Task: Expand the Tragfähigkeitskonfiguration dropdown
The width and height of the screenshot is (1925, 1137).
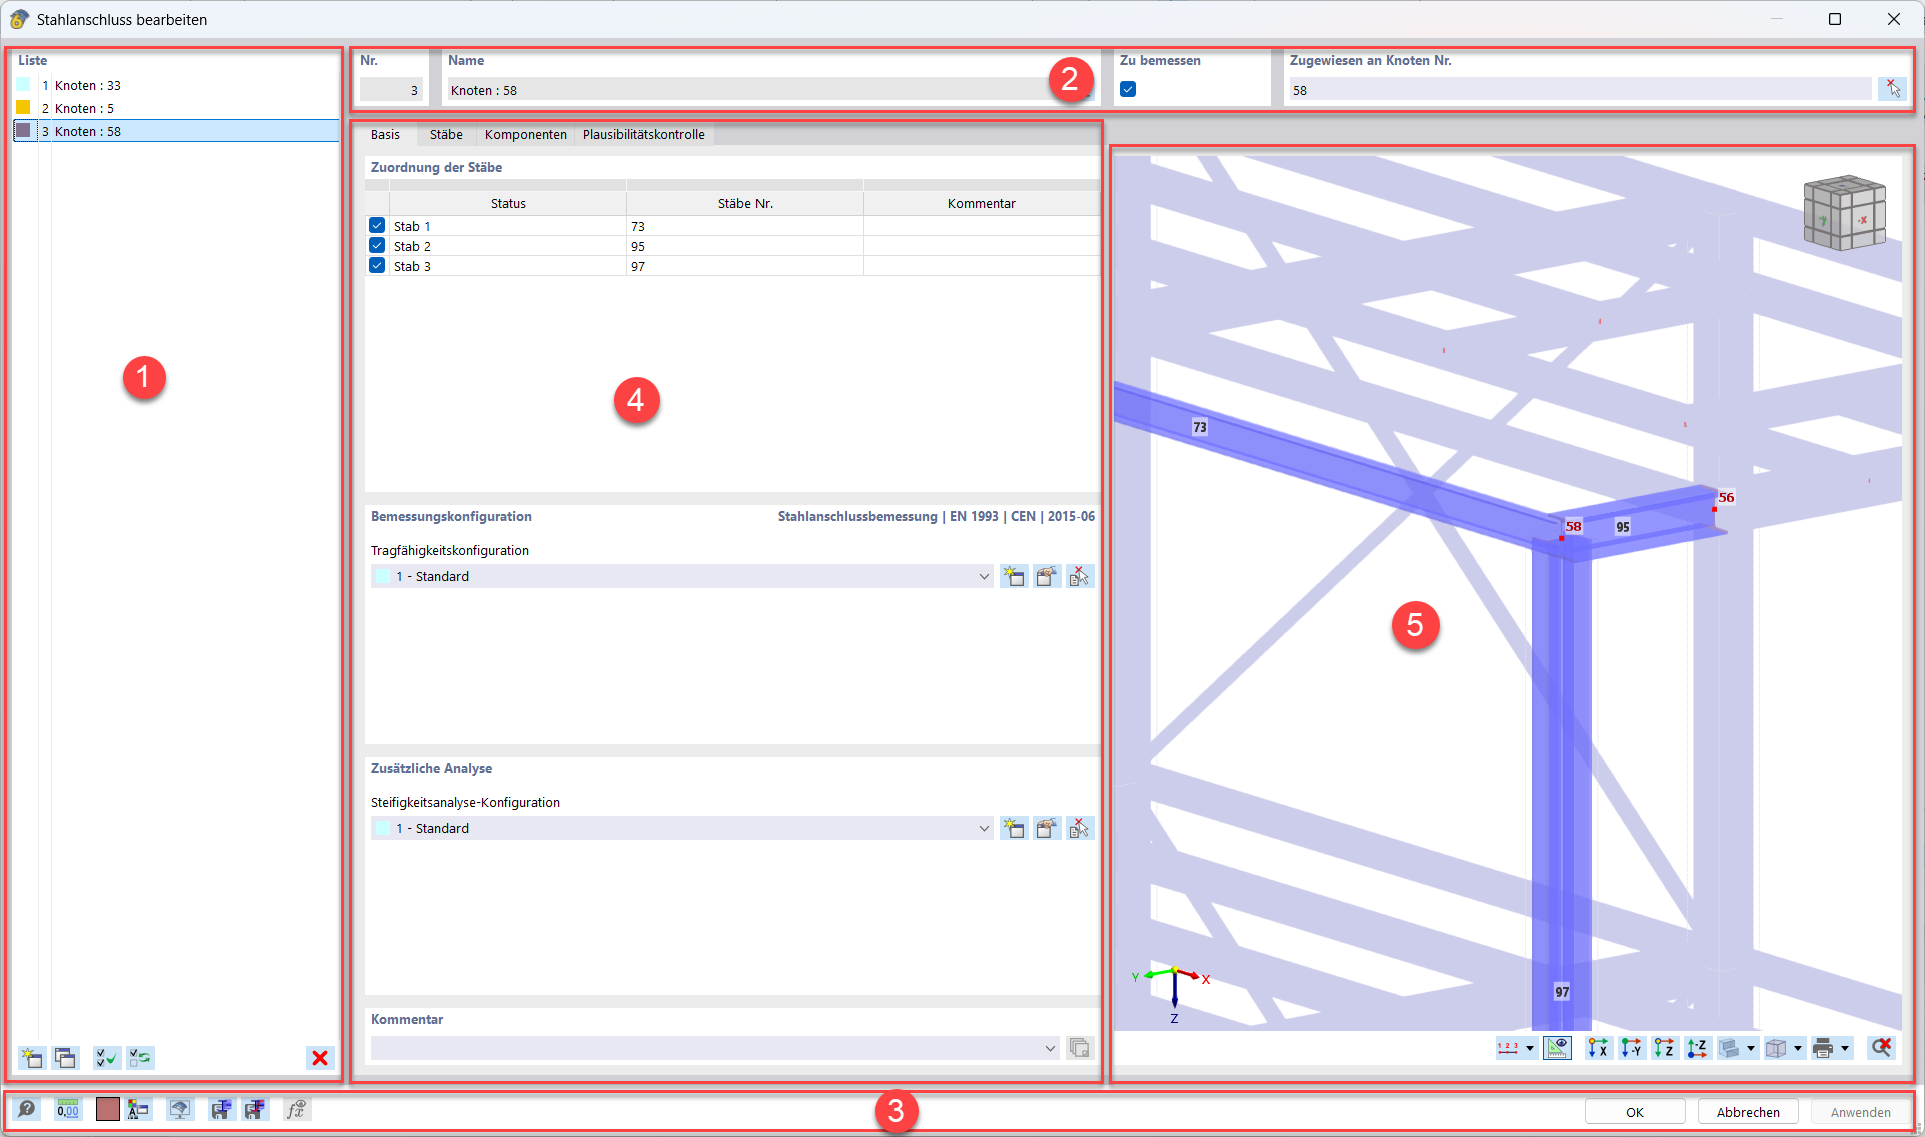Action: [x=984, y=576]
